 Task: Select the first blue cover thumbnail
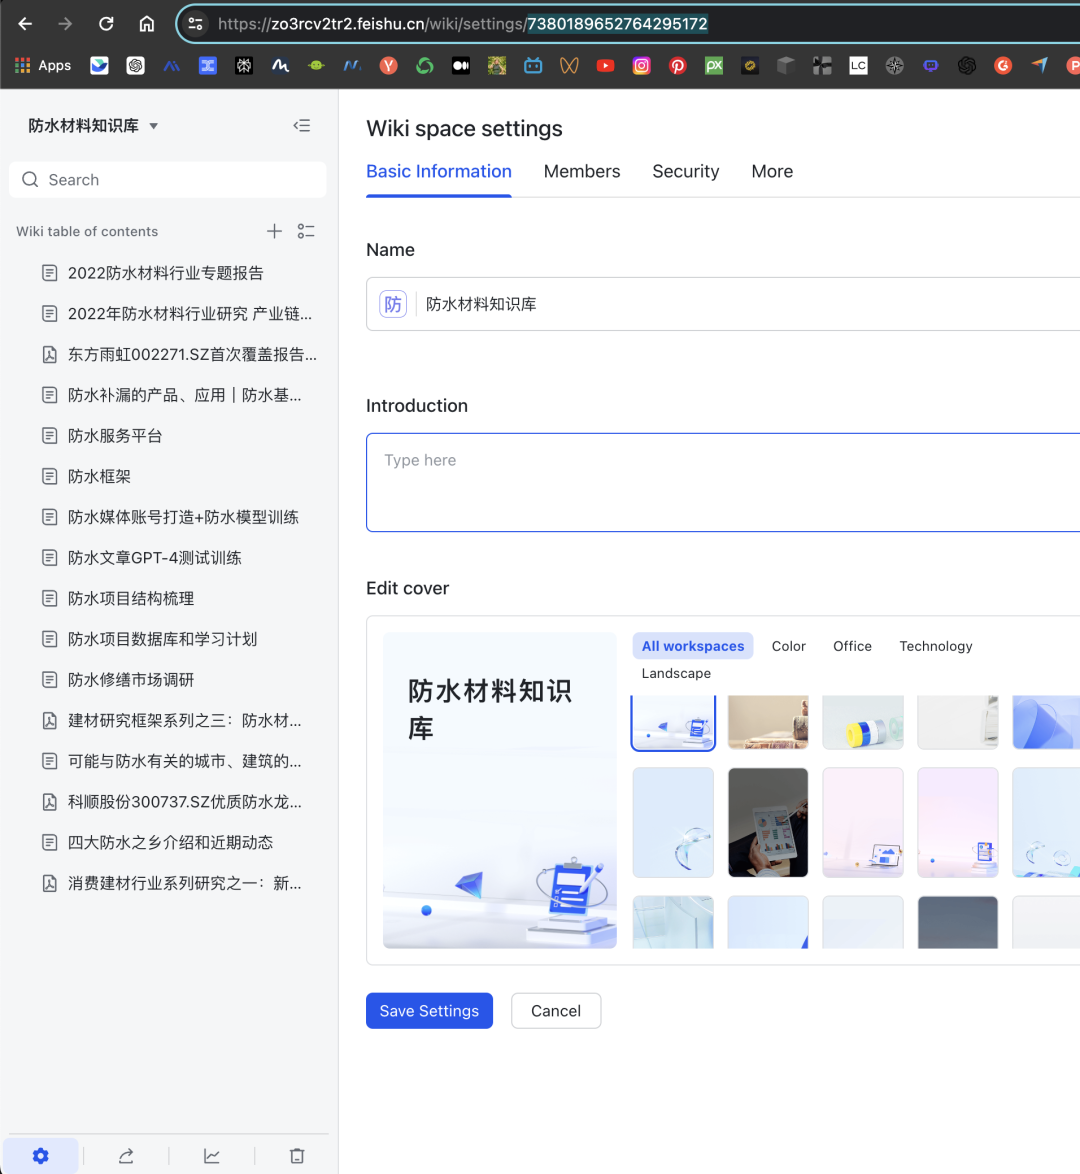coord(673,722)
